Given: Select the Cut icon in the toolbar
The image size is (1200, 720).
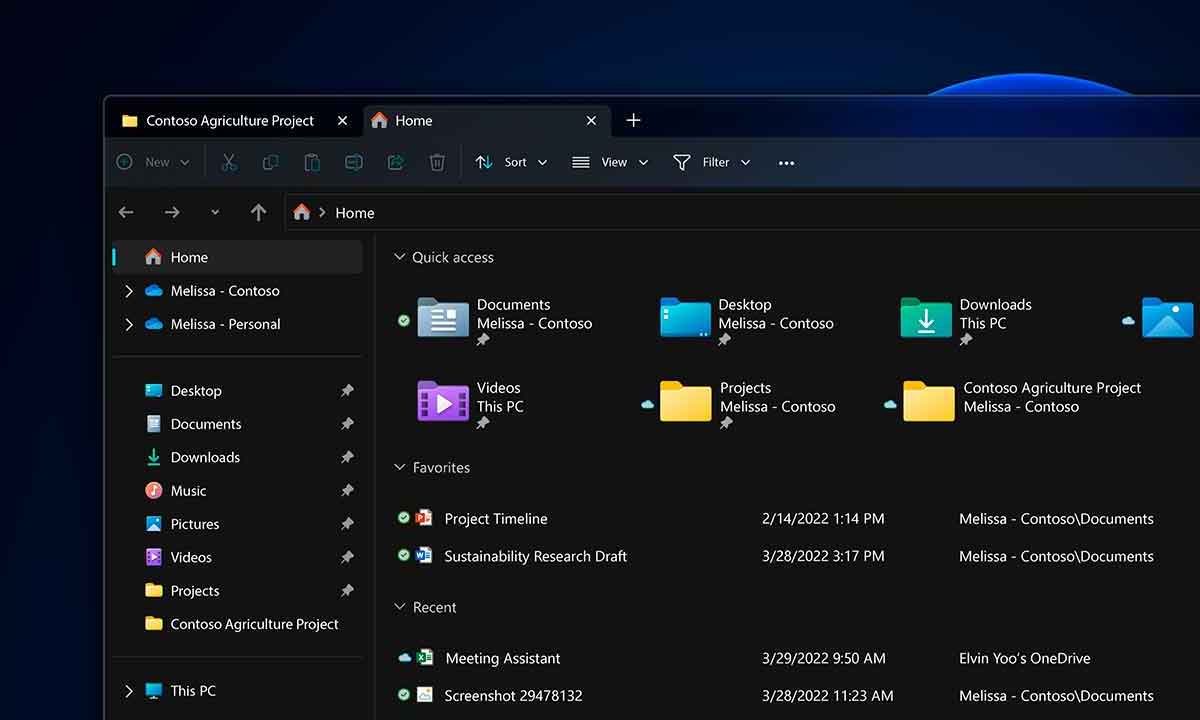Looking at the screenshot, I should point(228,162).
